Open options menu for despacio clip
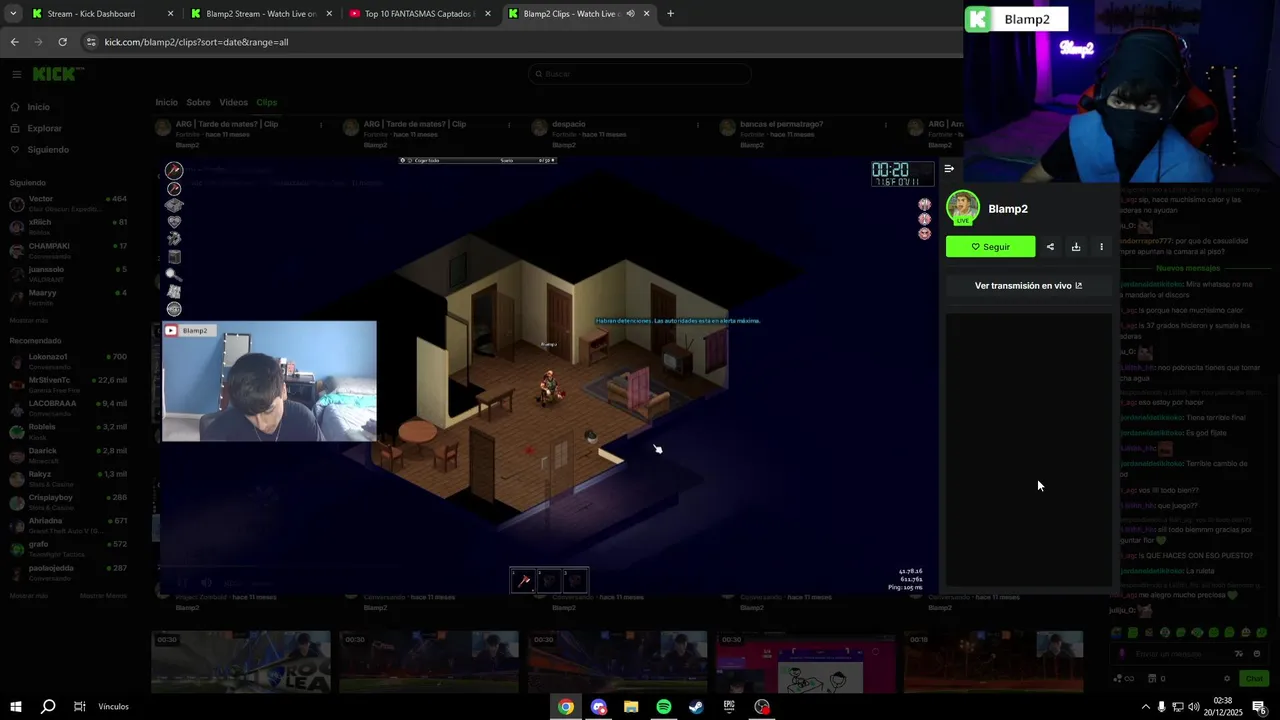This screenshot has width=1280, height=720. pos(697,125)
